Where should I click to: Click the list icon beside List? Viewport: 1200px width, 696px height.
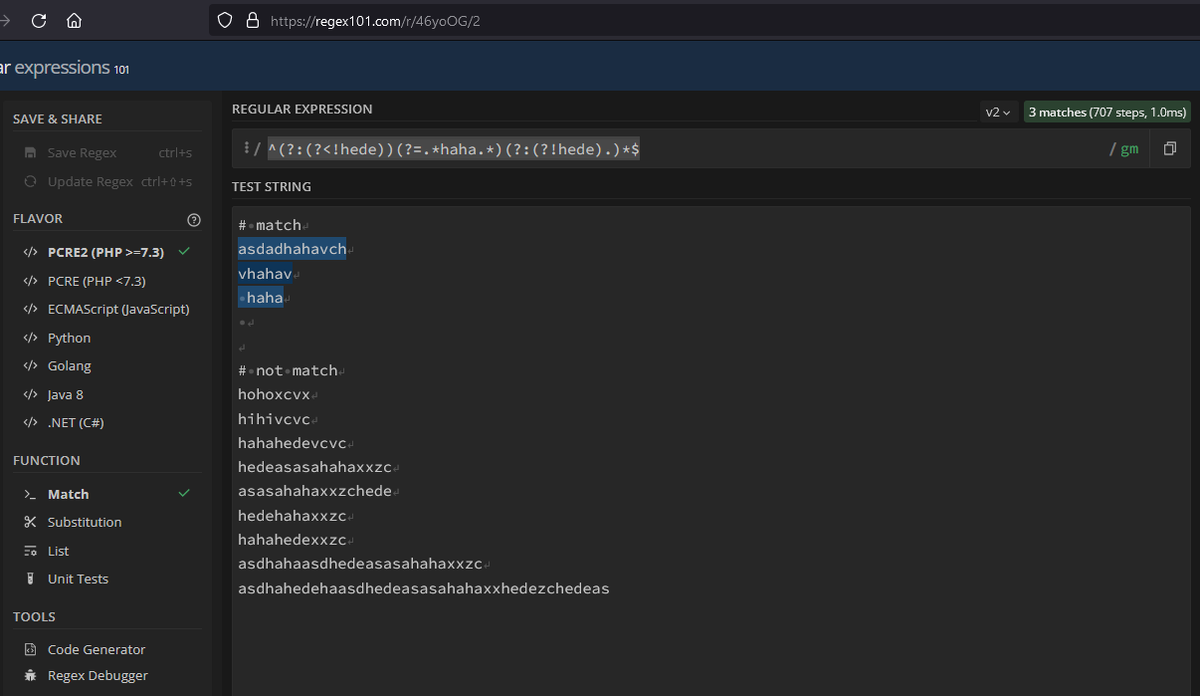pos(29,551)
